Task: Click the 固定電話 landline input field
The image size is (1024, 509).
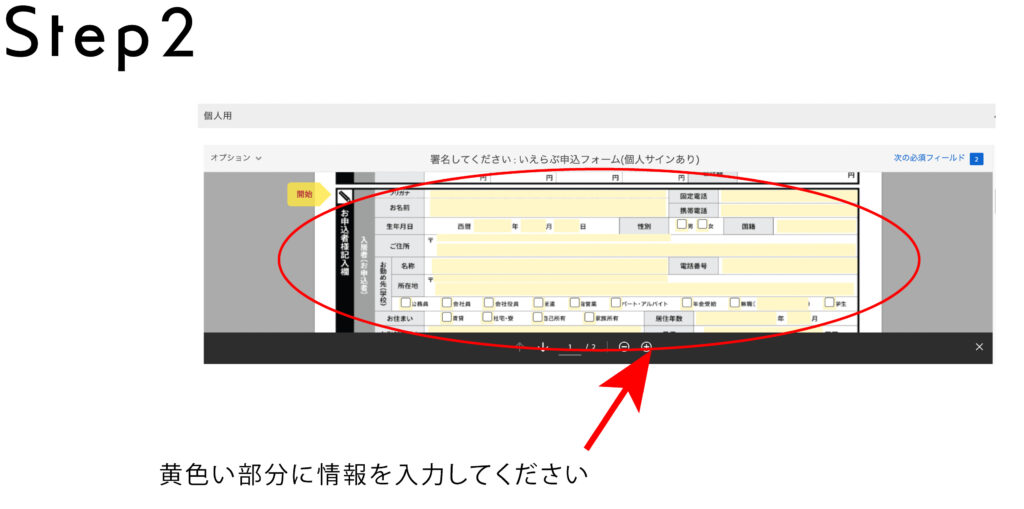Action: tap(787, 196)
